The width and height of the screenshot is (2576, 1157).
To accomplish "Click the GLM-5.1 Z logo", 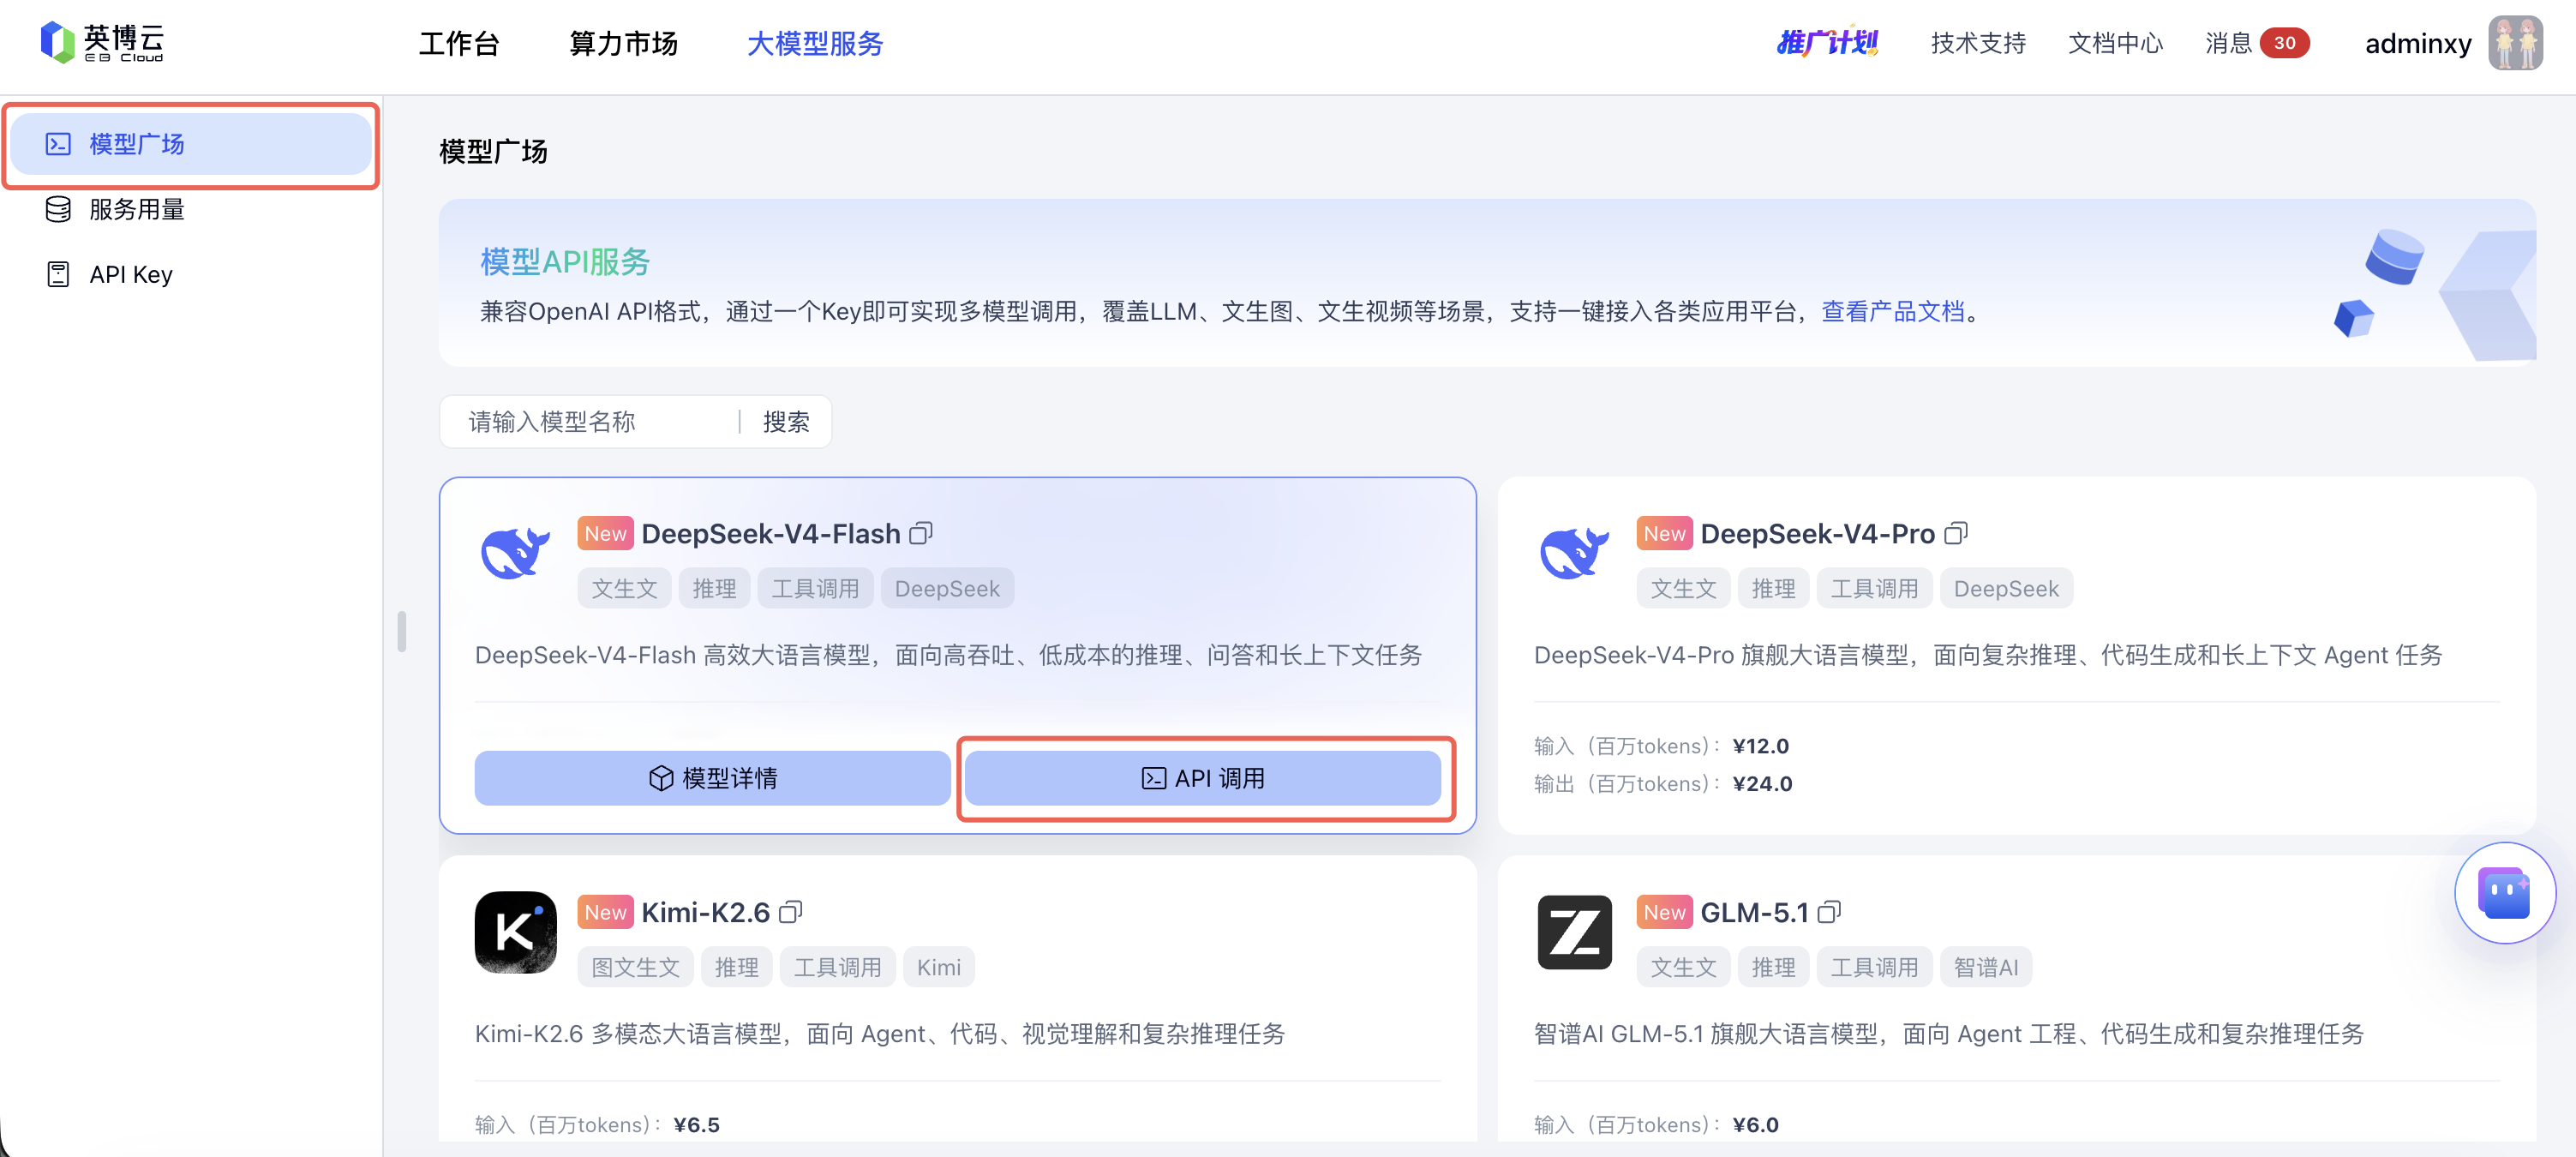I will [x=1574, y=932].
